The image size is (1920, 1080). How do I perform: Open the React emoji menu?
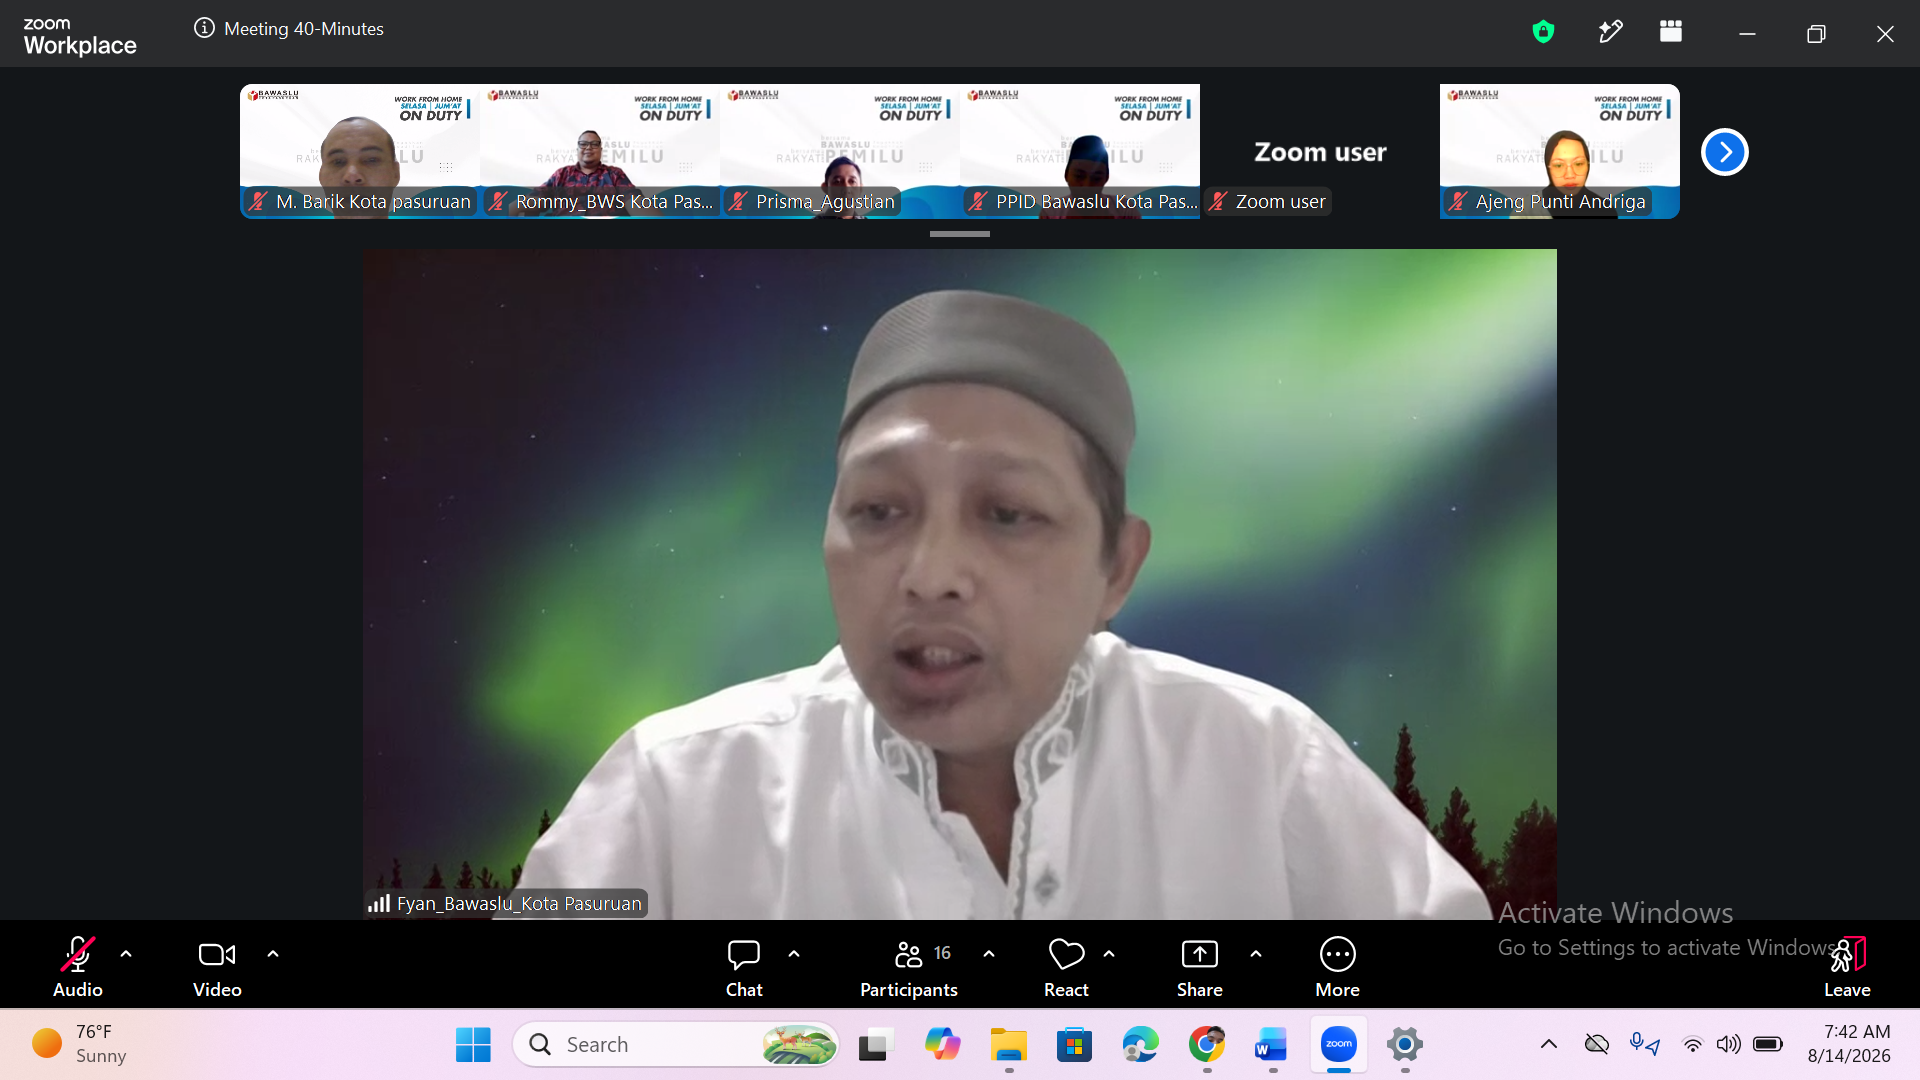click(1066, 967)
